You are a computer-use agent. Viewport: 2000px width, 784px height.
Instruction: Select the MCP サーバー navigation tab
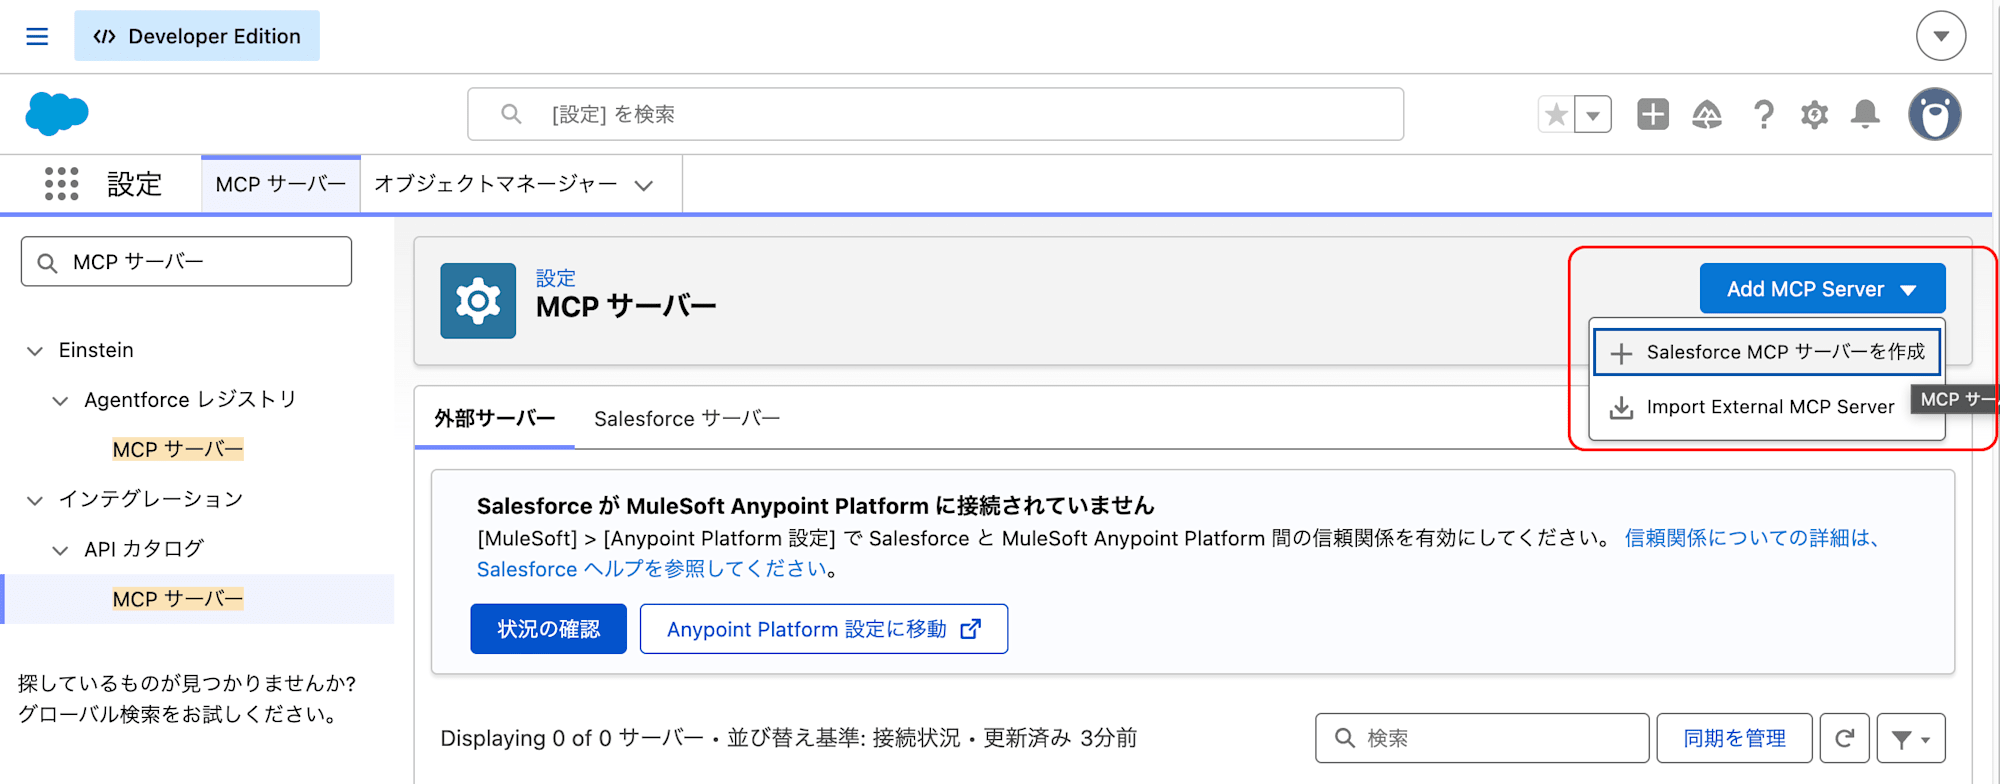[281, 184]
